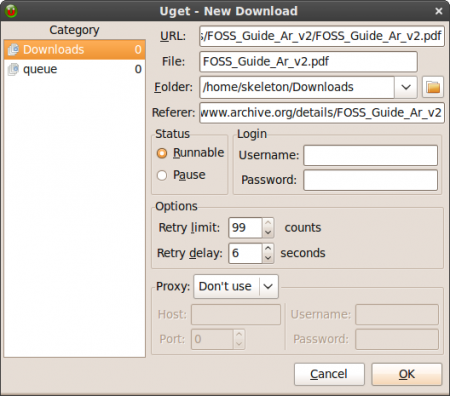This screenshot has width=450, height=396.
Task: Open the Proxy "Don't use" dropdown
Action: (236, 286)
